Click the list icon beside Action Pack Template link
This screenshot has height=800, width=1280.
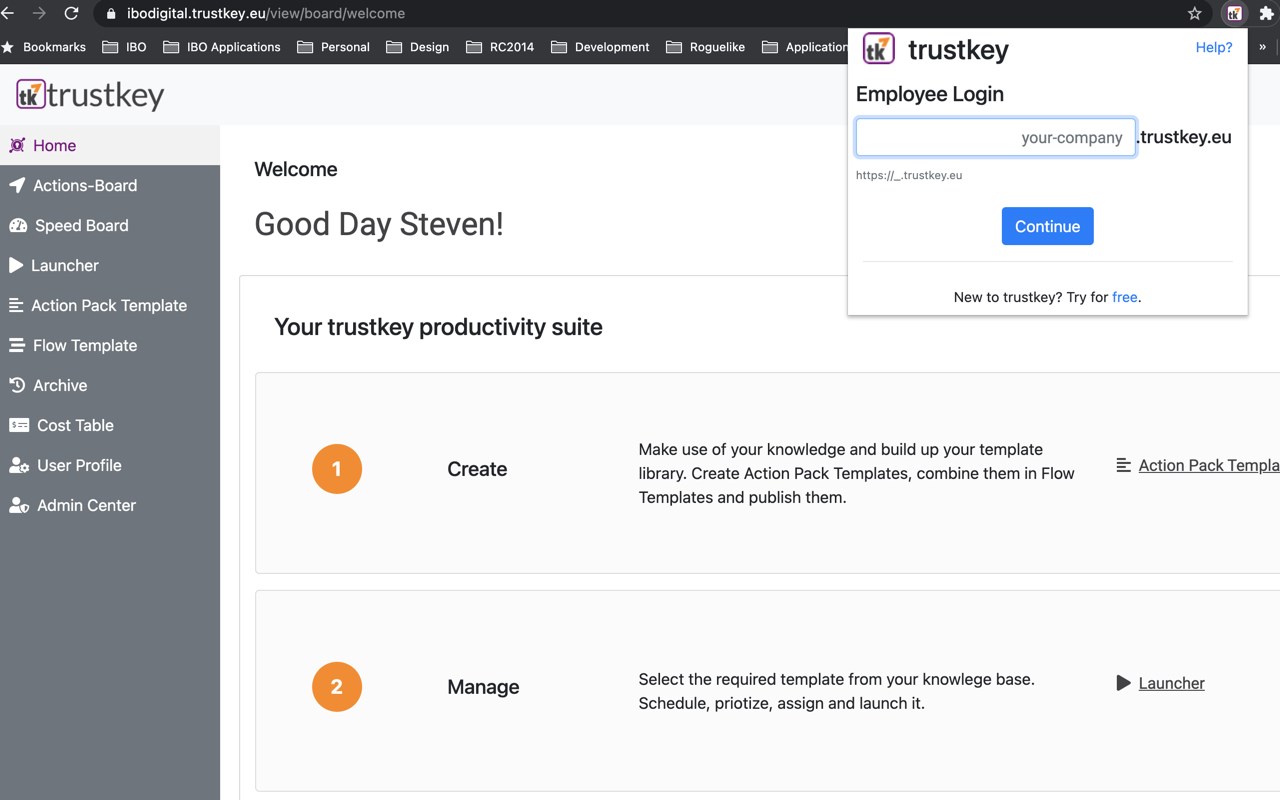(1124, 465)
